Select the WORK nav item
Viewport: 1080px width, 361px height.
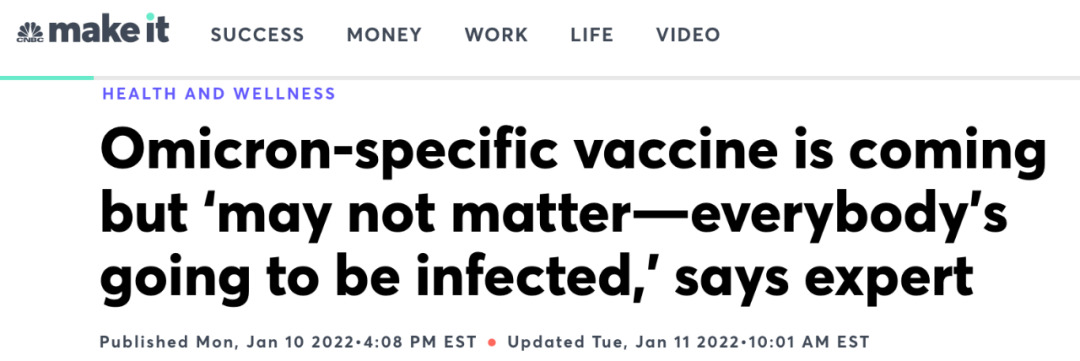[497, 34]
